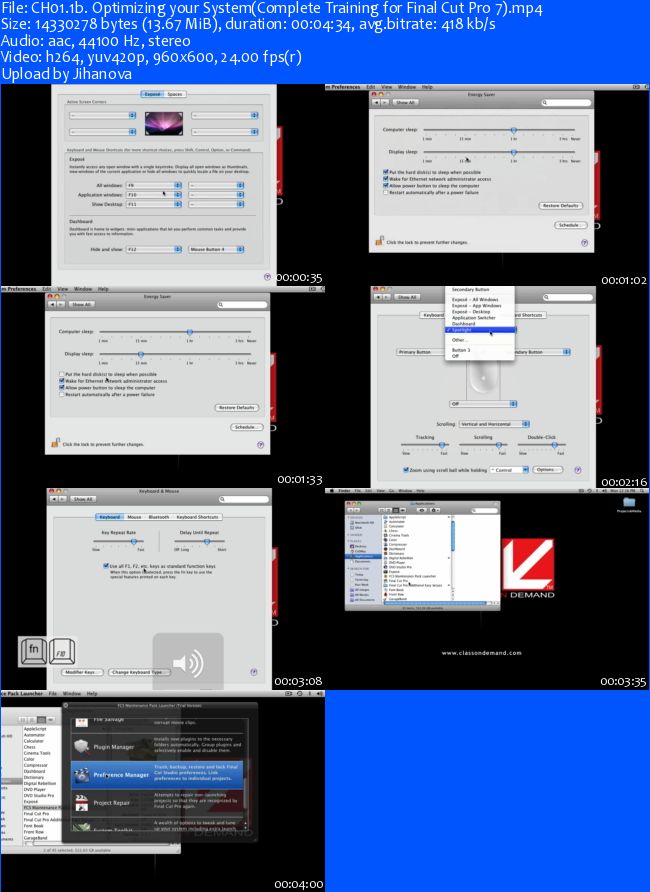Click back arrow in 00:01:33 Energy Saver toolbar

pyautogui.click(x=52, y=304)
